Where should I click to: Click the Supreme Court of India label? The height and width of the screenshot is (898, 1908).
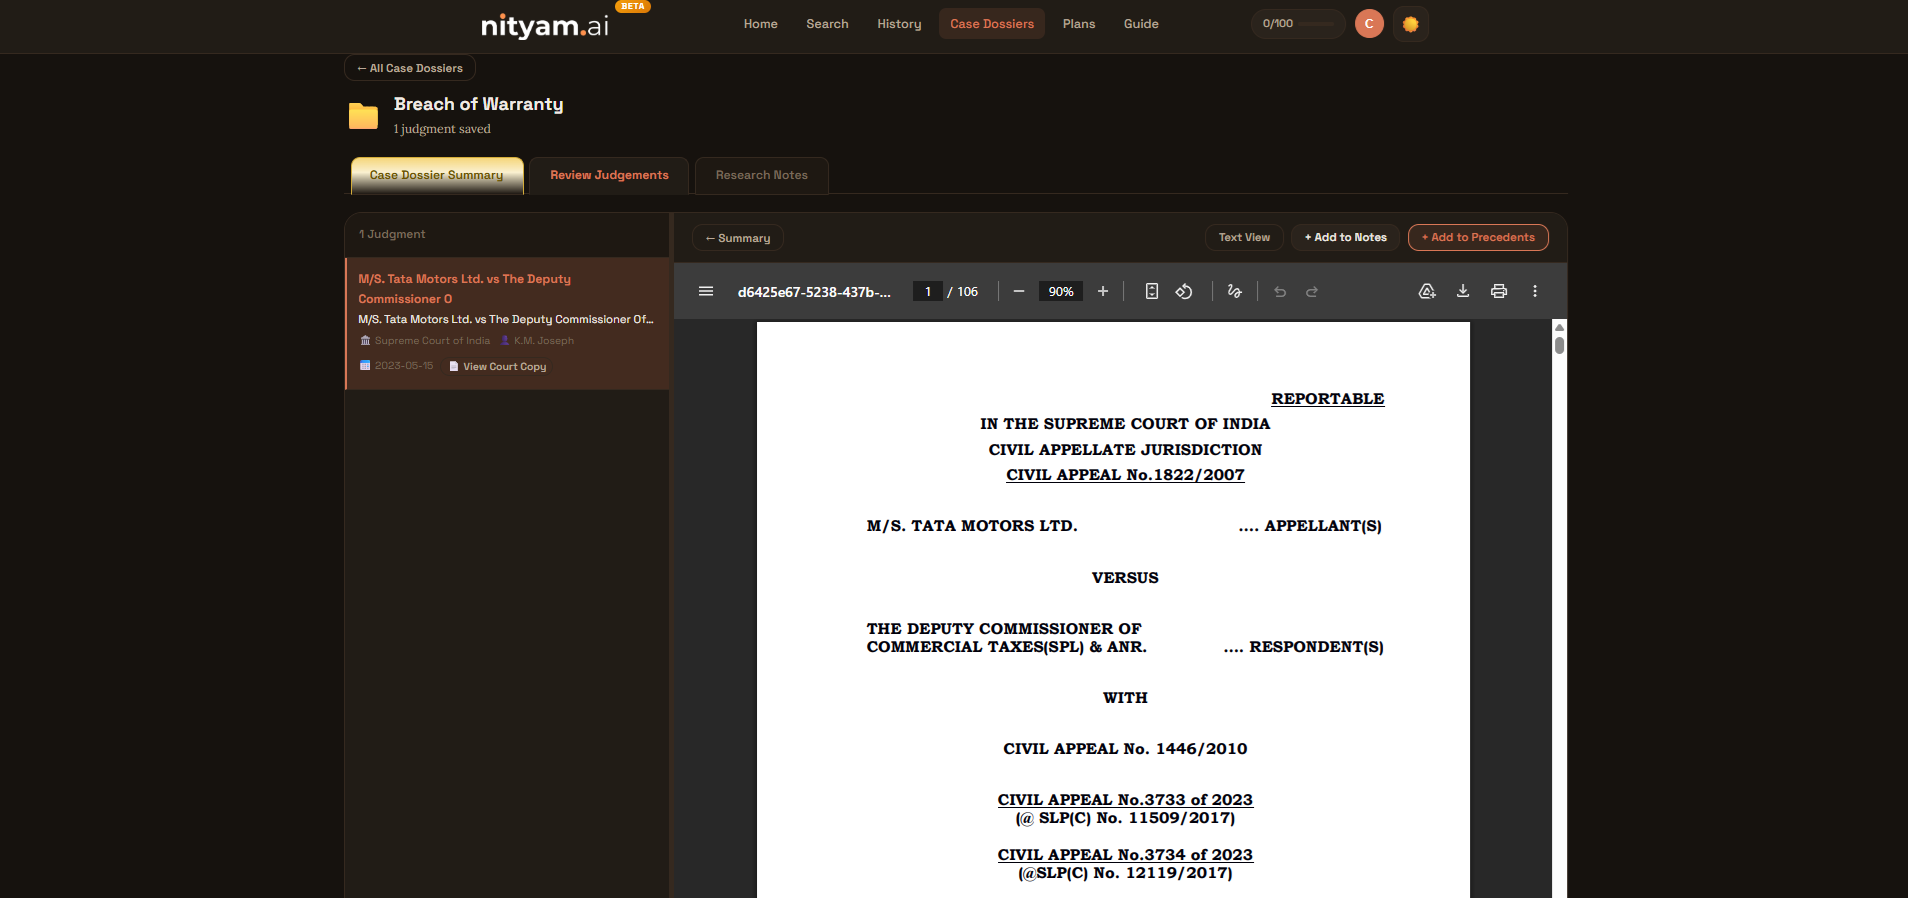click(432, 341)
